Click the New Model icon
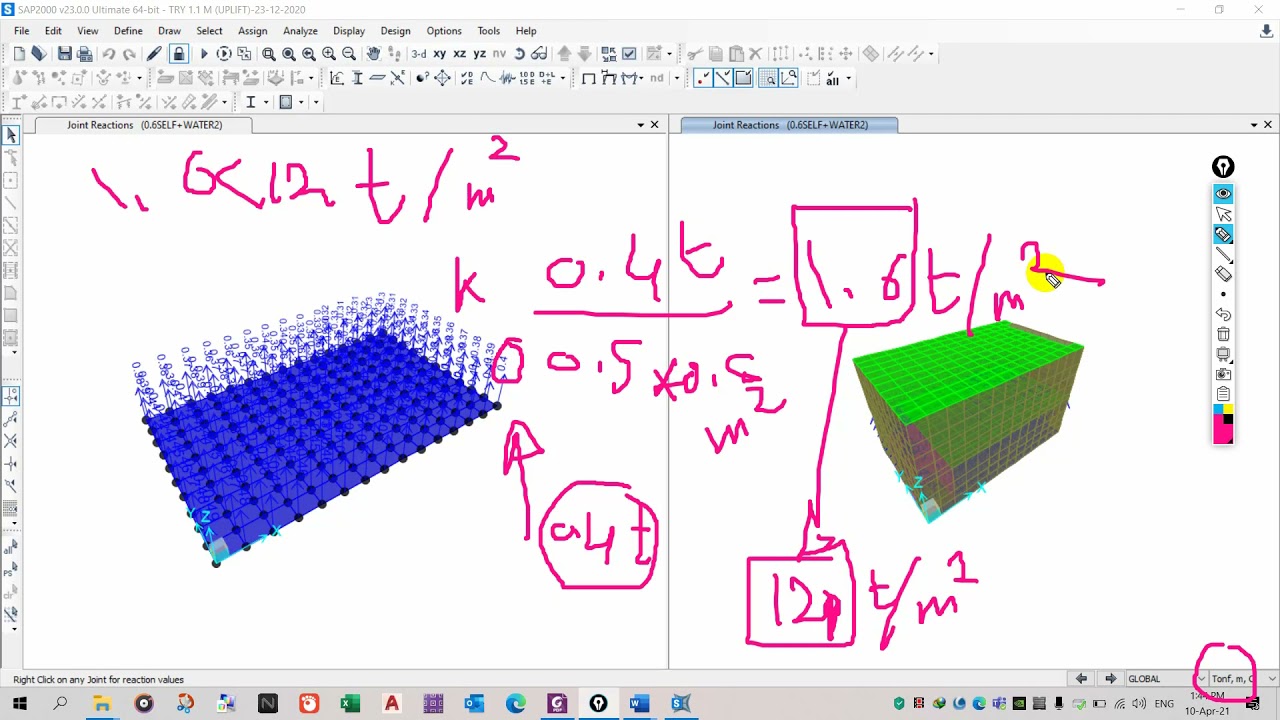 (x=19, y=53)
